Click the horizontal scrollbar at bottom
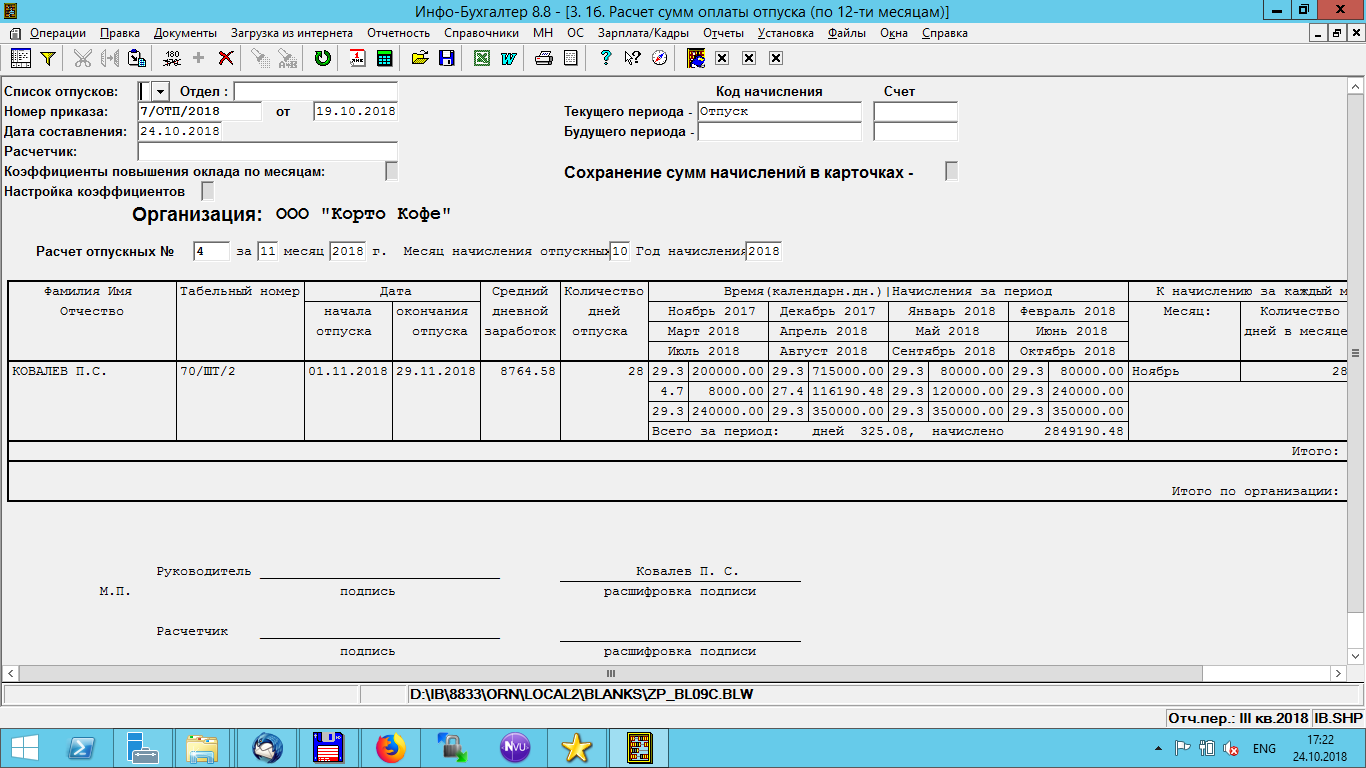This screenshot has width=1366, height=768. coord(610,674)
